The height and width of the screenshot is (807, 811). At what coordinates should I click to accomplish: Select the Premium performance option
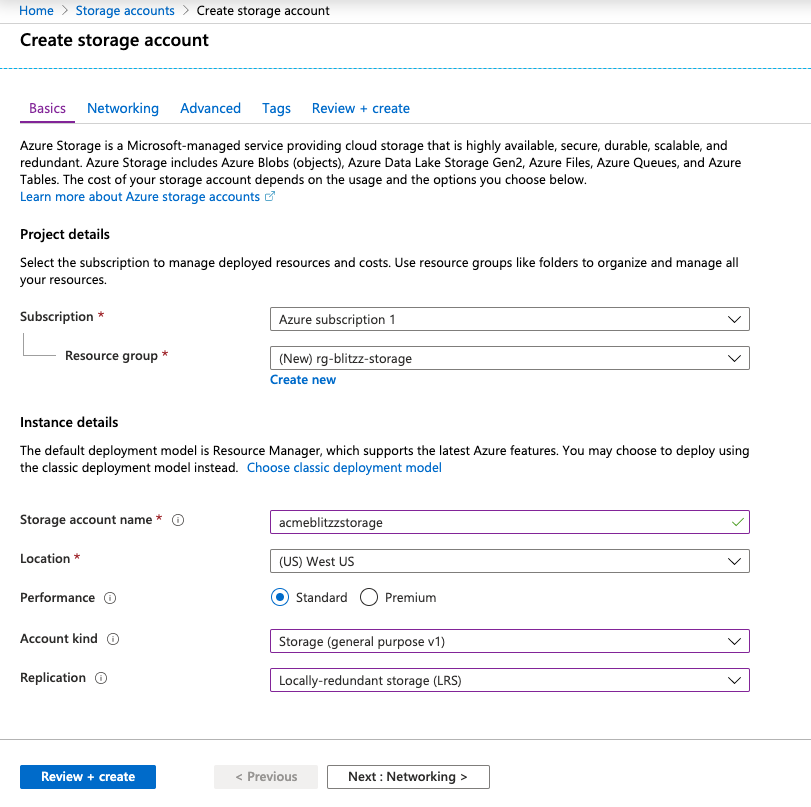tap(369, 597)
